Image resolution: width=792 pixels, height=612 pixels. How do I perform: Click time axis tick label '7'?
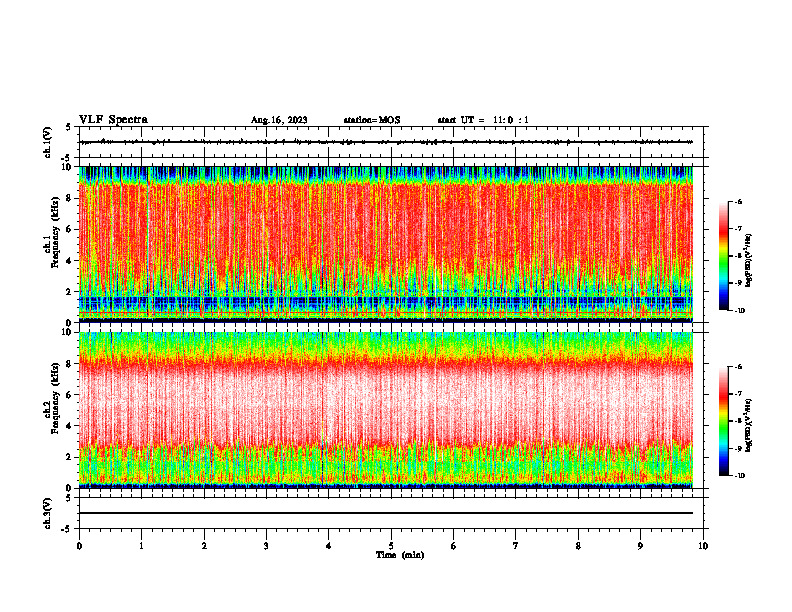coord(516,546)
